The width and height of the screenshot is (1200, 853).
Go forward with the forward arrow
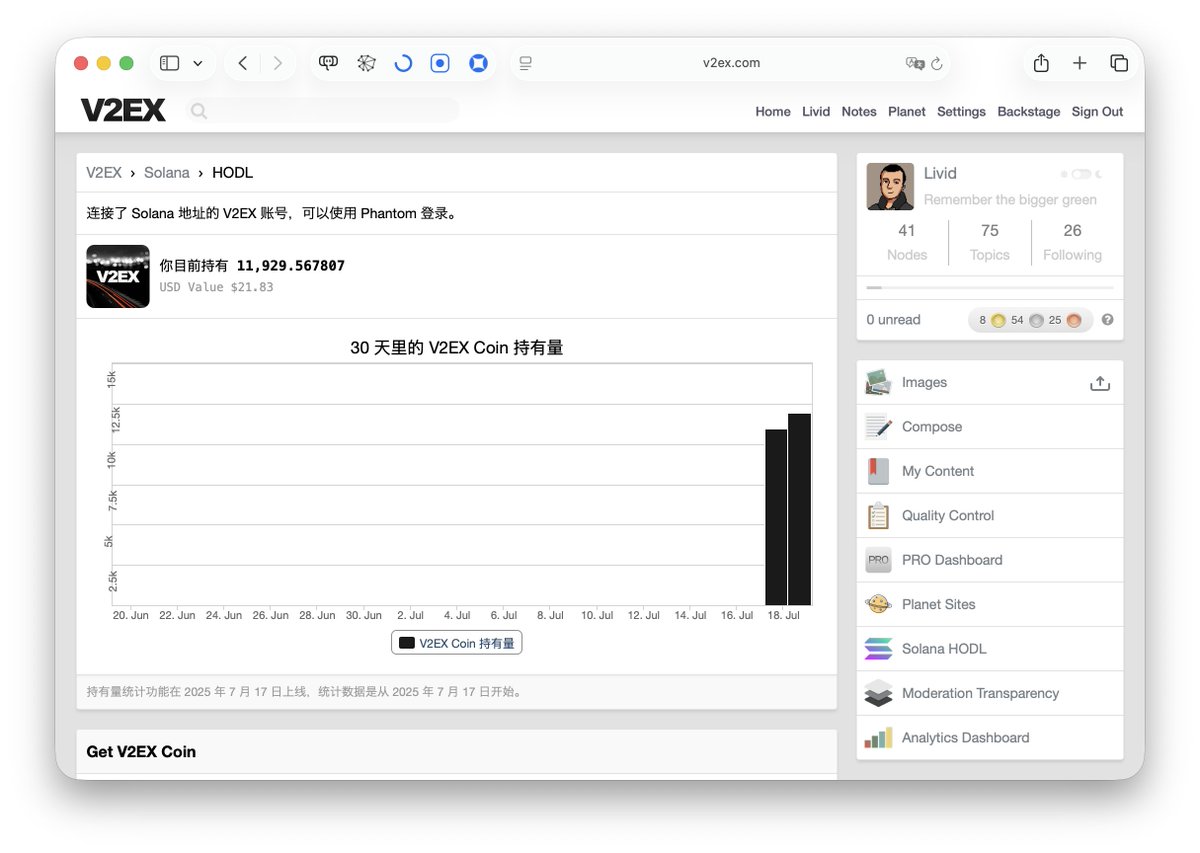pos(277,63)
